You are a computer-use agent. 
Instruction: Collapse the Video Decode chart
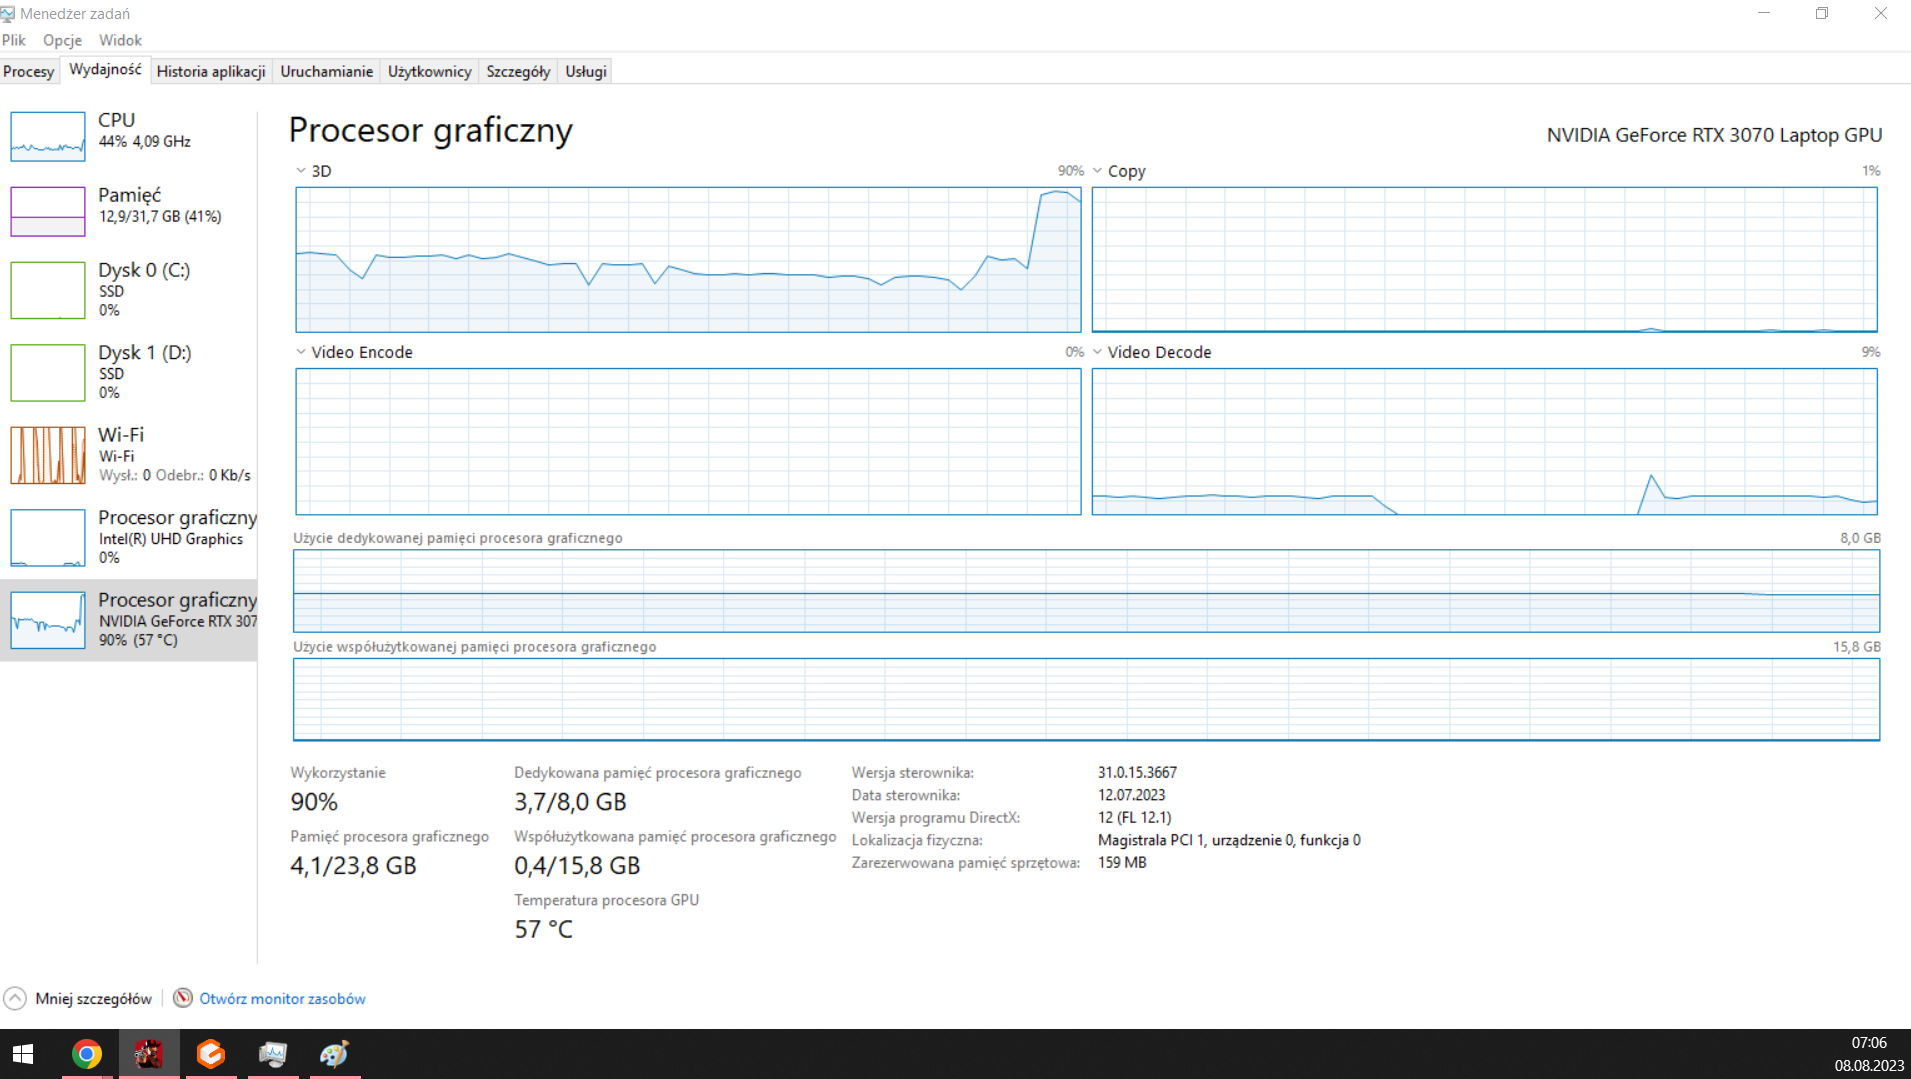pos(1097,352)
